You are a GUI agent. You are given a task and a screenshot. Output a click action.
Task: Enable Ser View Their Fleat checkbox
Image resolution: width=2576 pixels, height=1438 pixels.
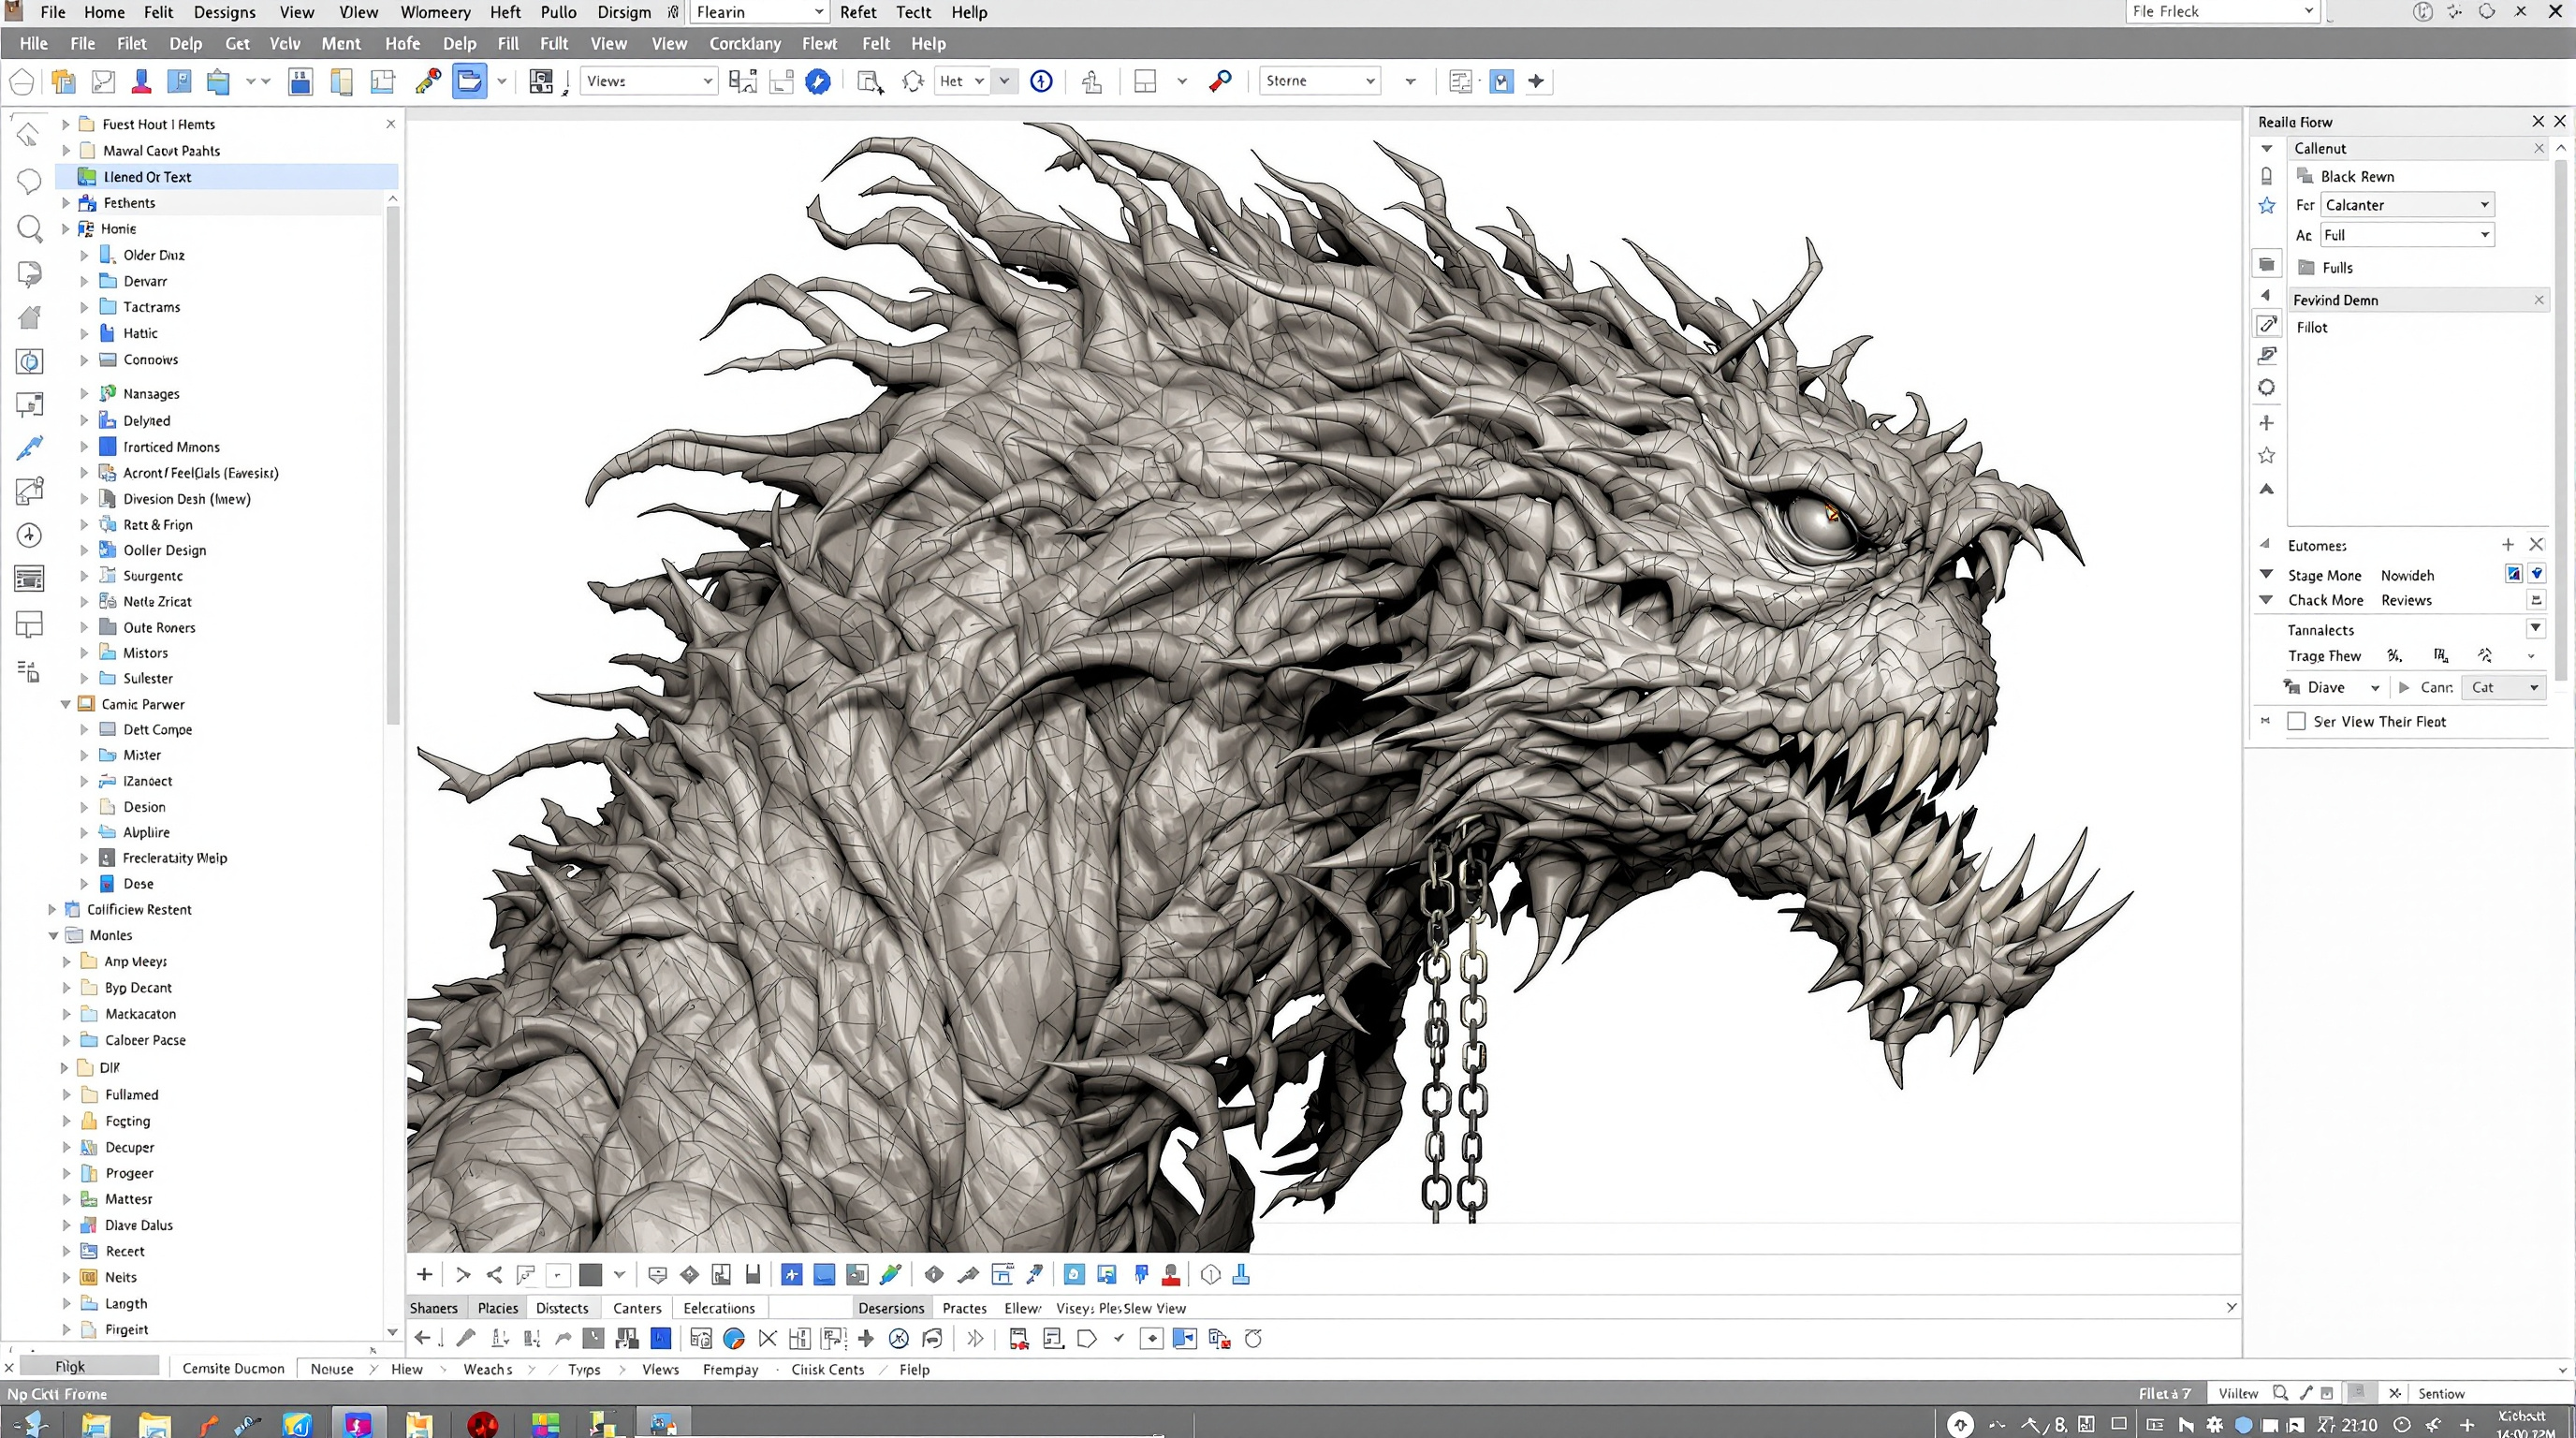click(x=2297, y=721)
